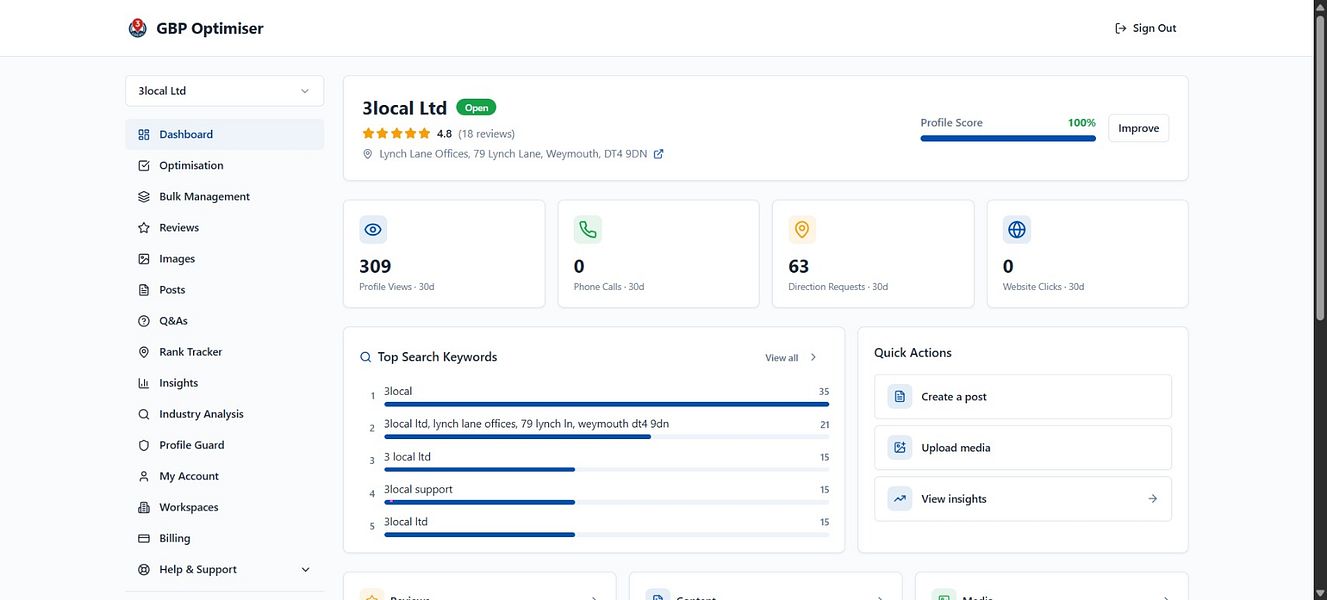
Task: Click the '(18 reviews)' text
Action: tap(487, 133)
